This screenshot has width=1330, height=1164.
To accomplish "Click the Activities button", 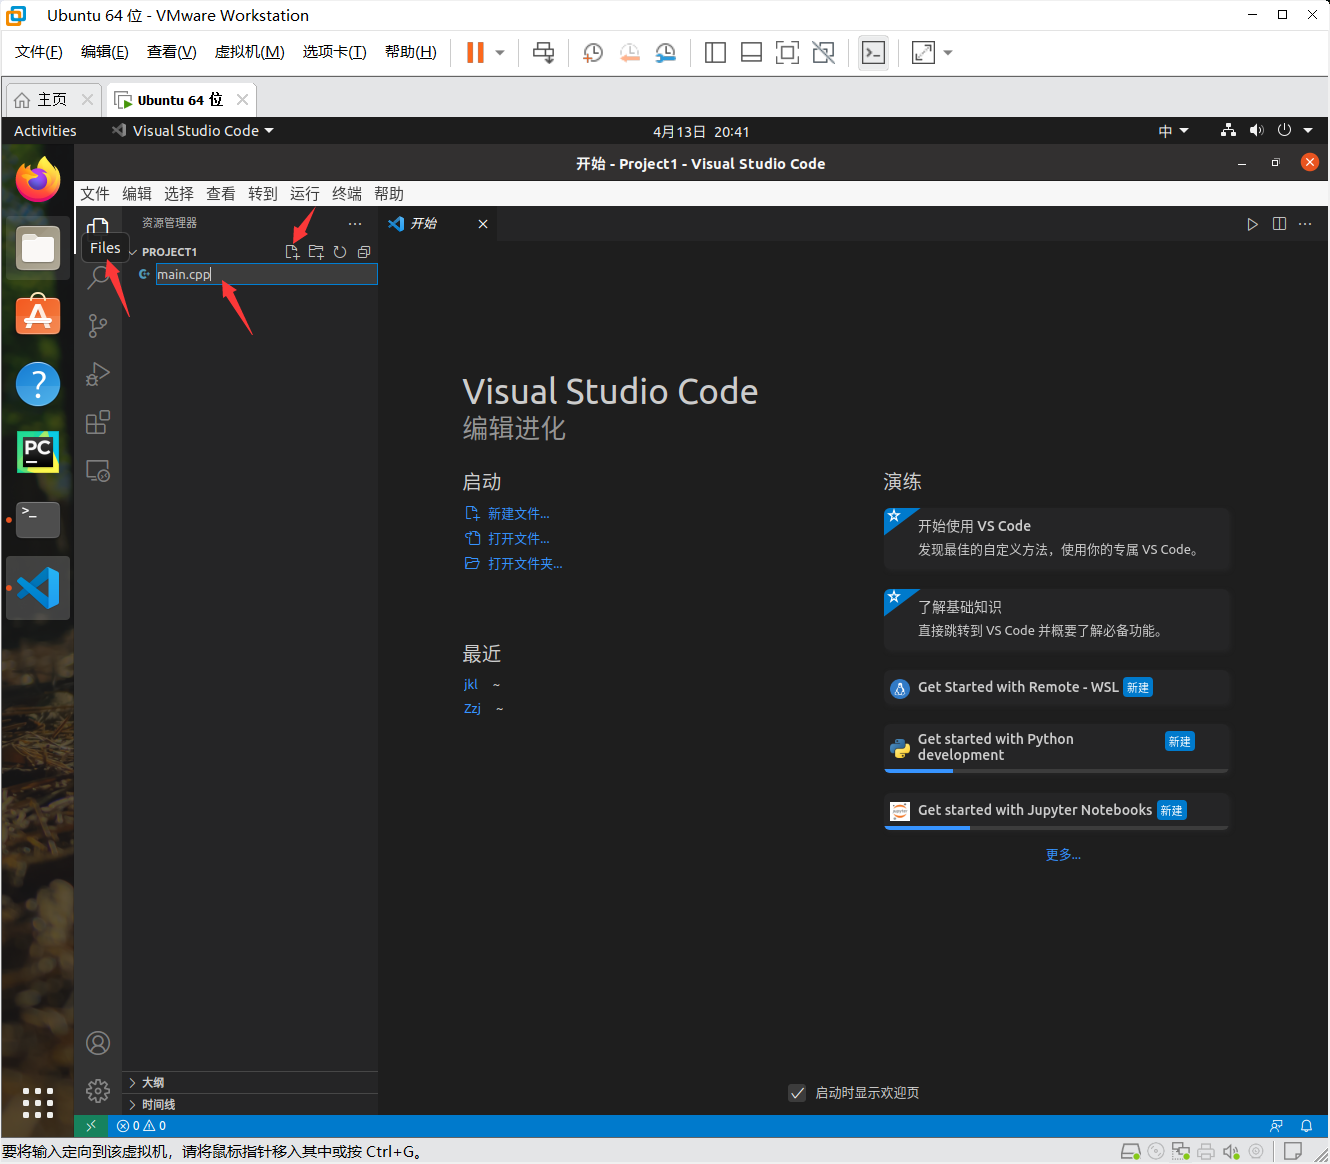I will [x=45, y=131].
